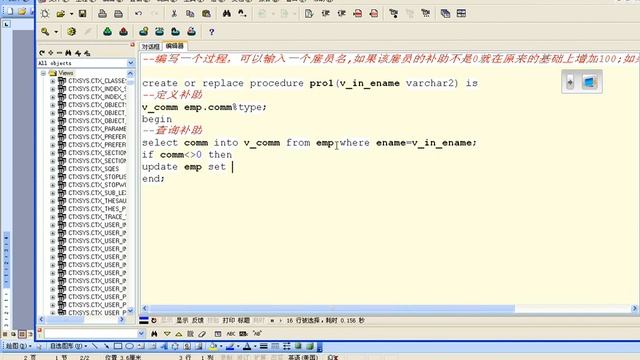Click the Find and replace icon
Image resolution: width=640 pixels, height=360 pixels.
[242, 14]
